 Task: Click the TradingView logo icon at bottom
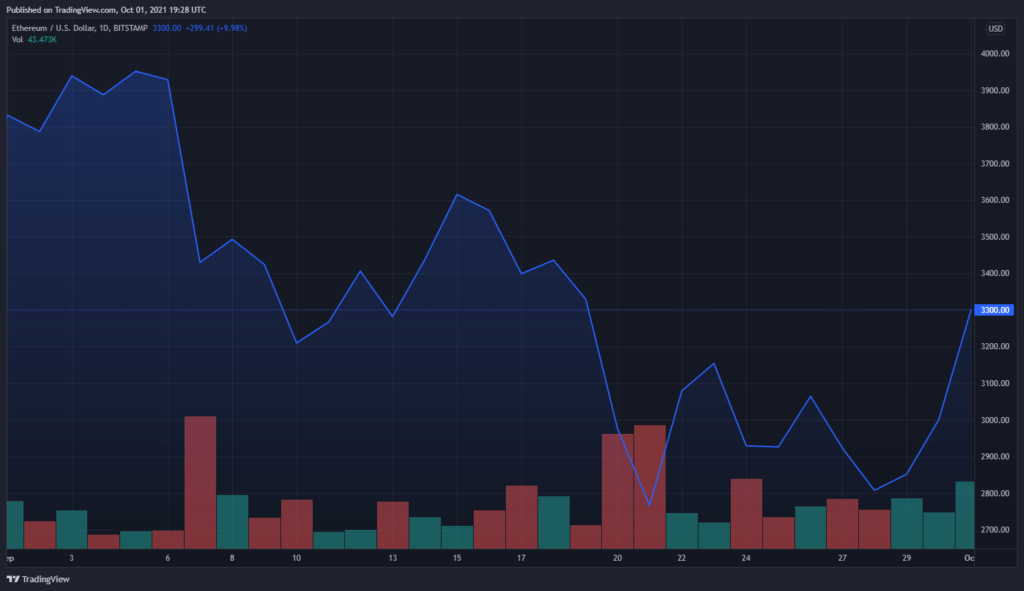pos(12,579)
